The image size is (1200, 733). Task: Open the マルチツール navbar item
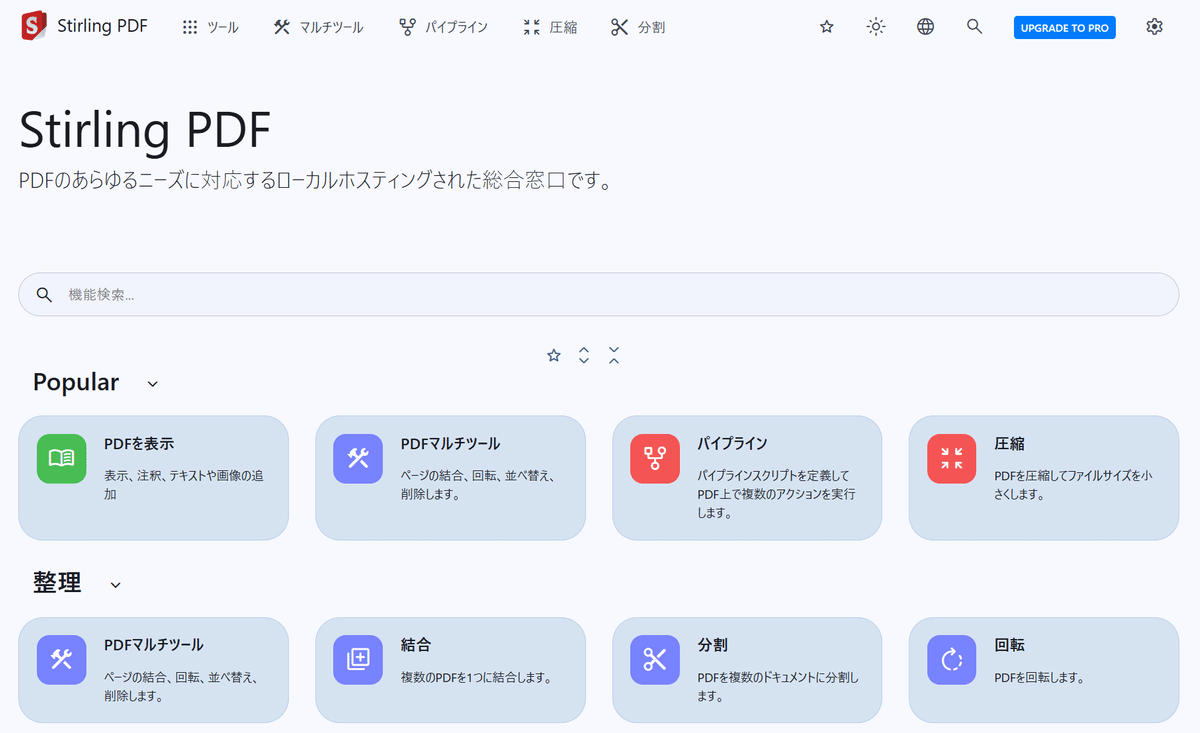pyautogui.click(x=319, y=28)
